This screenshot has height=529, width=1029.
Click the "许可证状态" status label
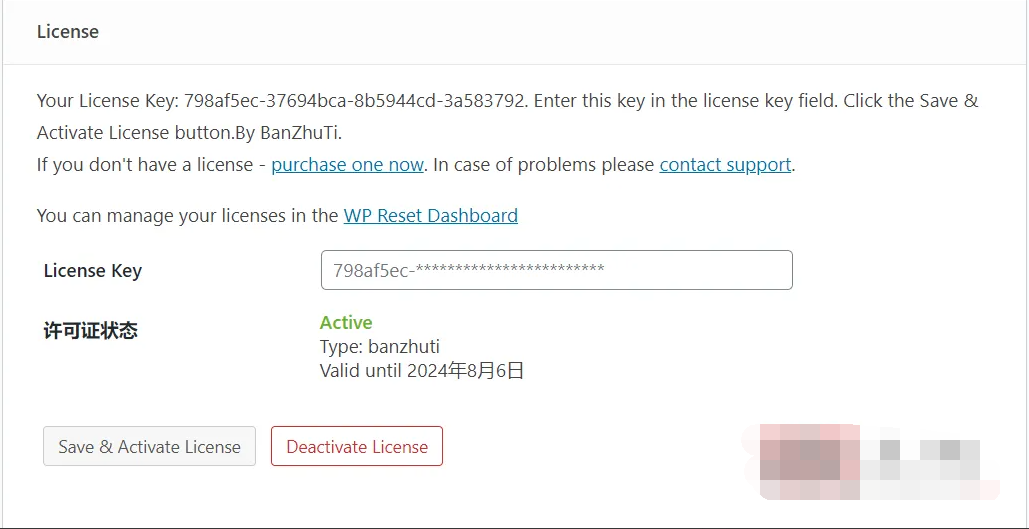pos(91,330)
